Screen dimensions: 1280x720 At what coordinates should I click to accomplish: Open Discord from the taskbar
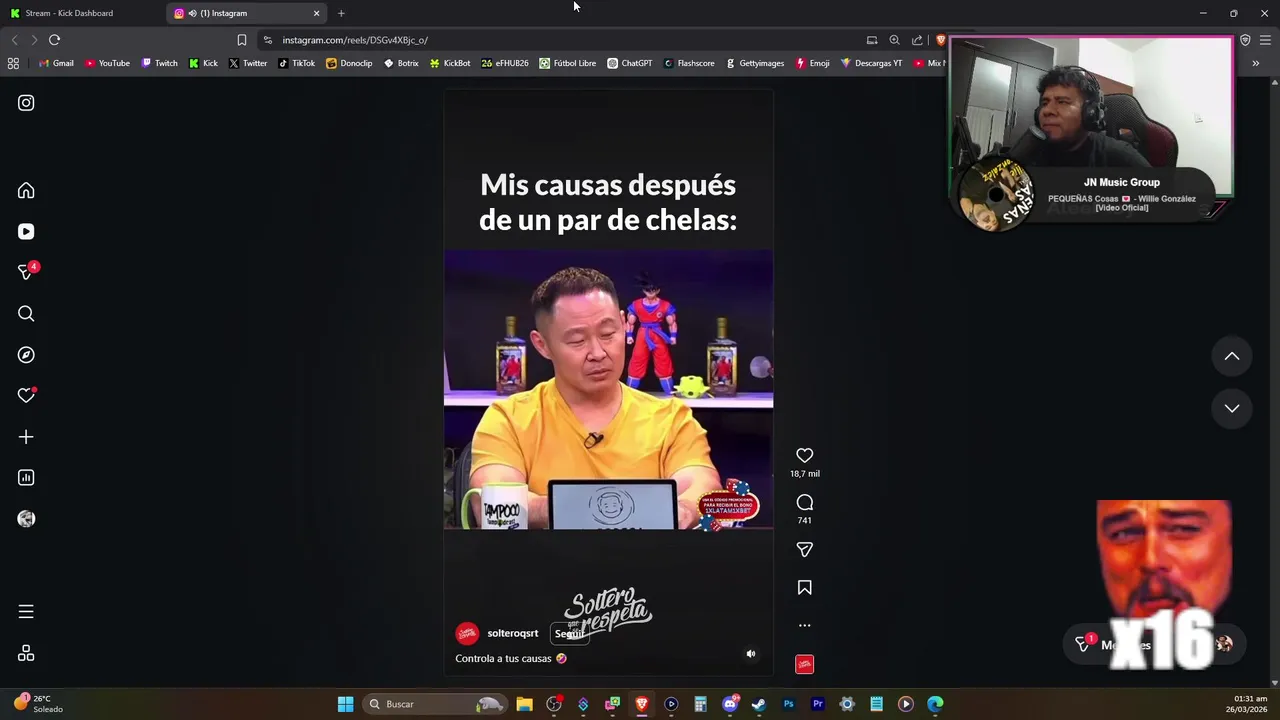click(x=730, y=704)
